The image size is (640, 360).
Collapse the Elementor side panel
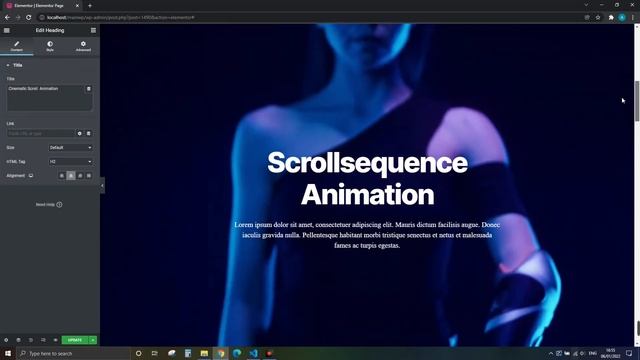click(x=102, y=186)
